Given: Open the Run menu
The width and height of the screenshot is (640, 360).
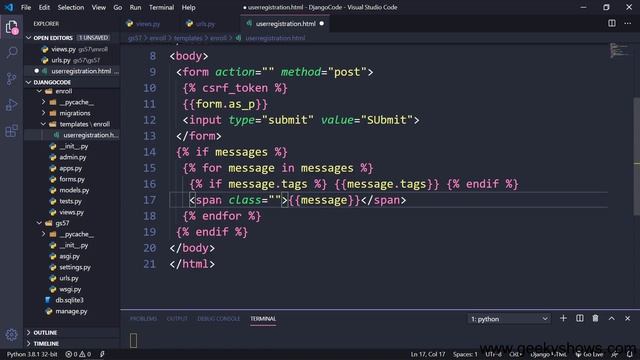Looking at the screenshot, I should 135,7.
